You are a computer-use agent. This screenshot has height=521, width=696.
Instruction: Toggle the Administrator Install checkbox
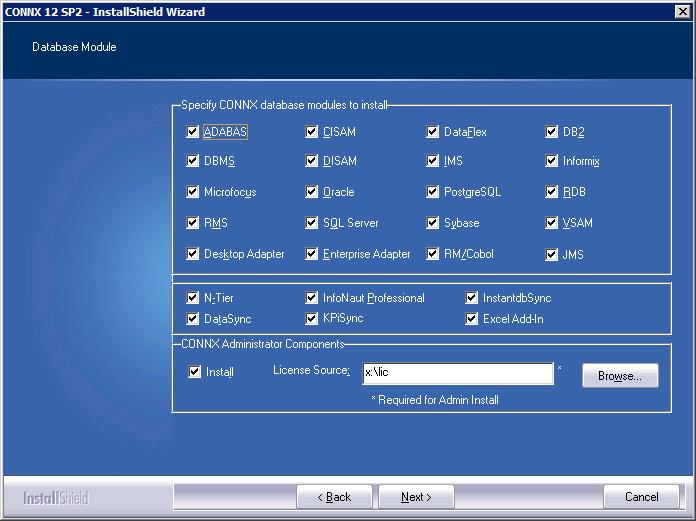pyautogui.click(x=194, y=371)
